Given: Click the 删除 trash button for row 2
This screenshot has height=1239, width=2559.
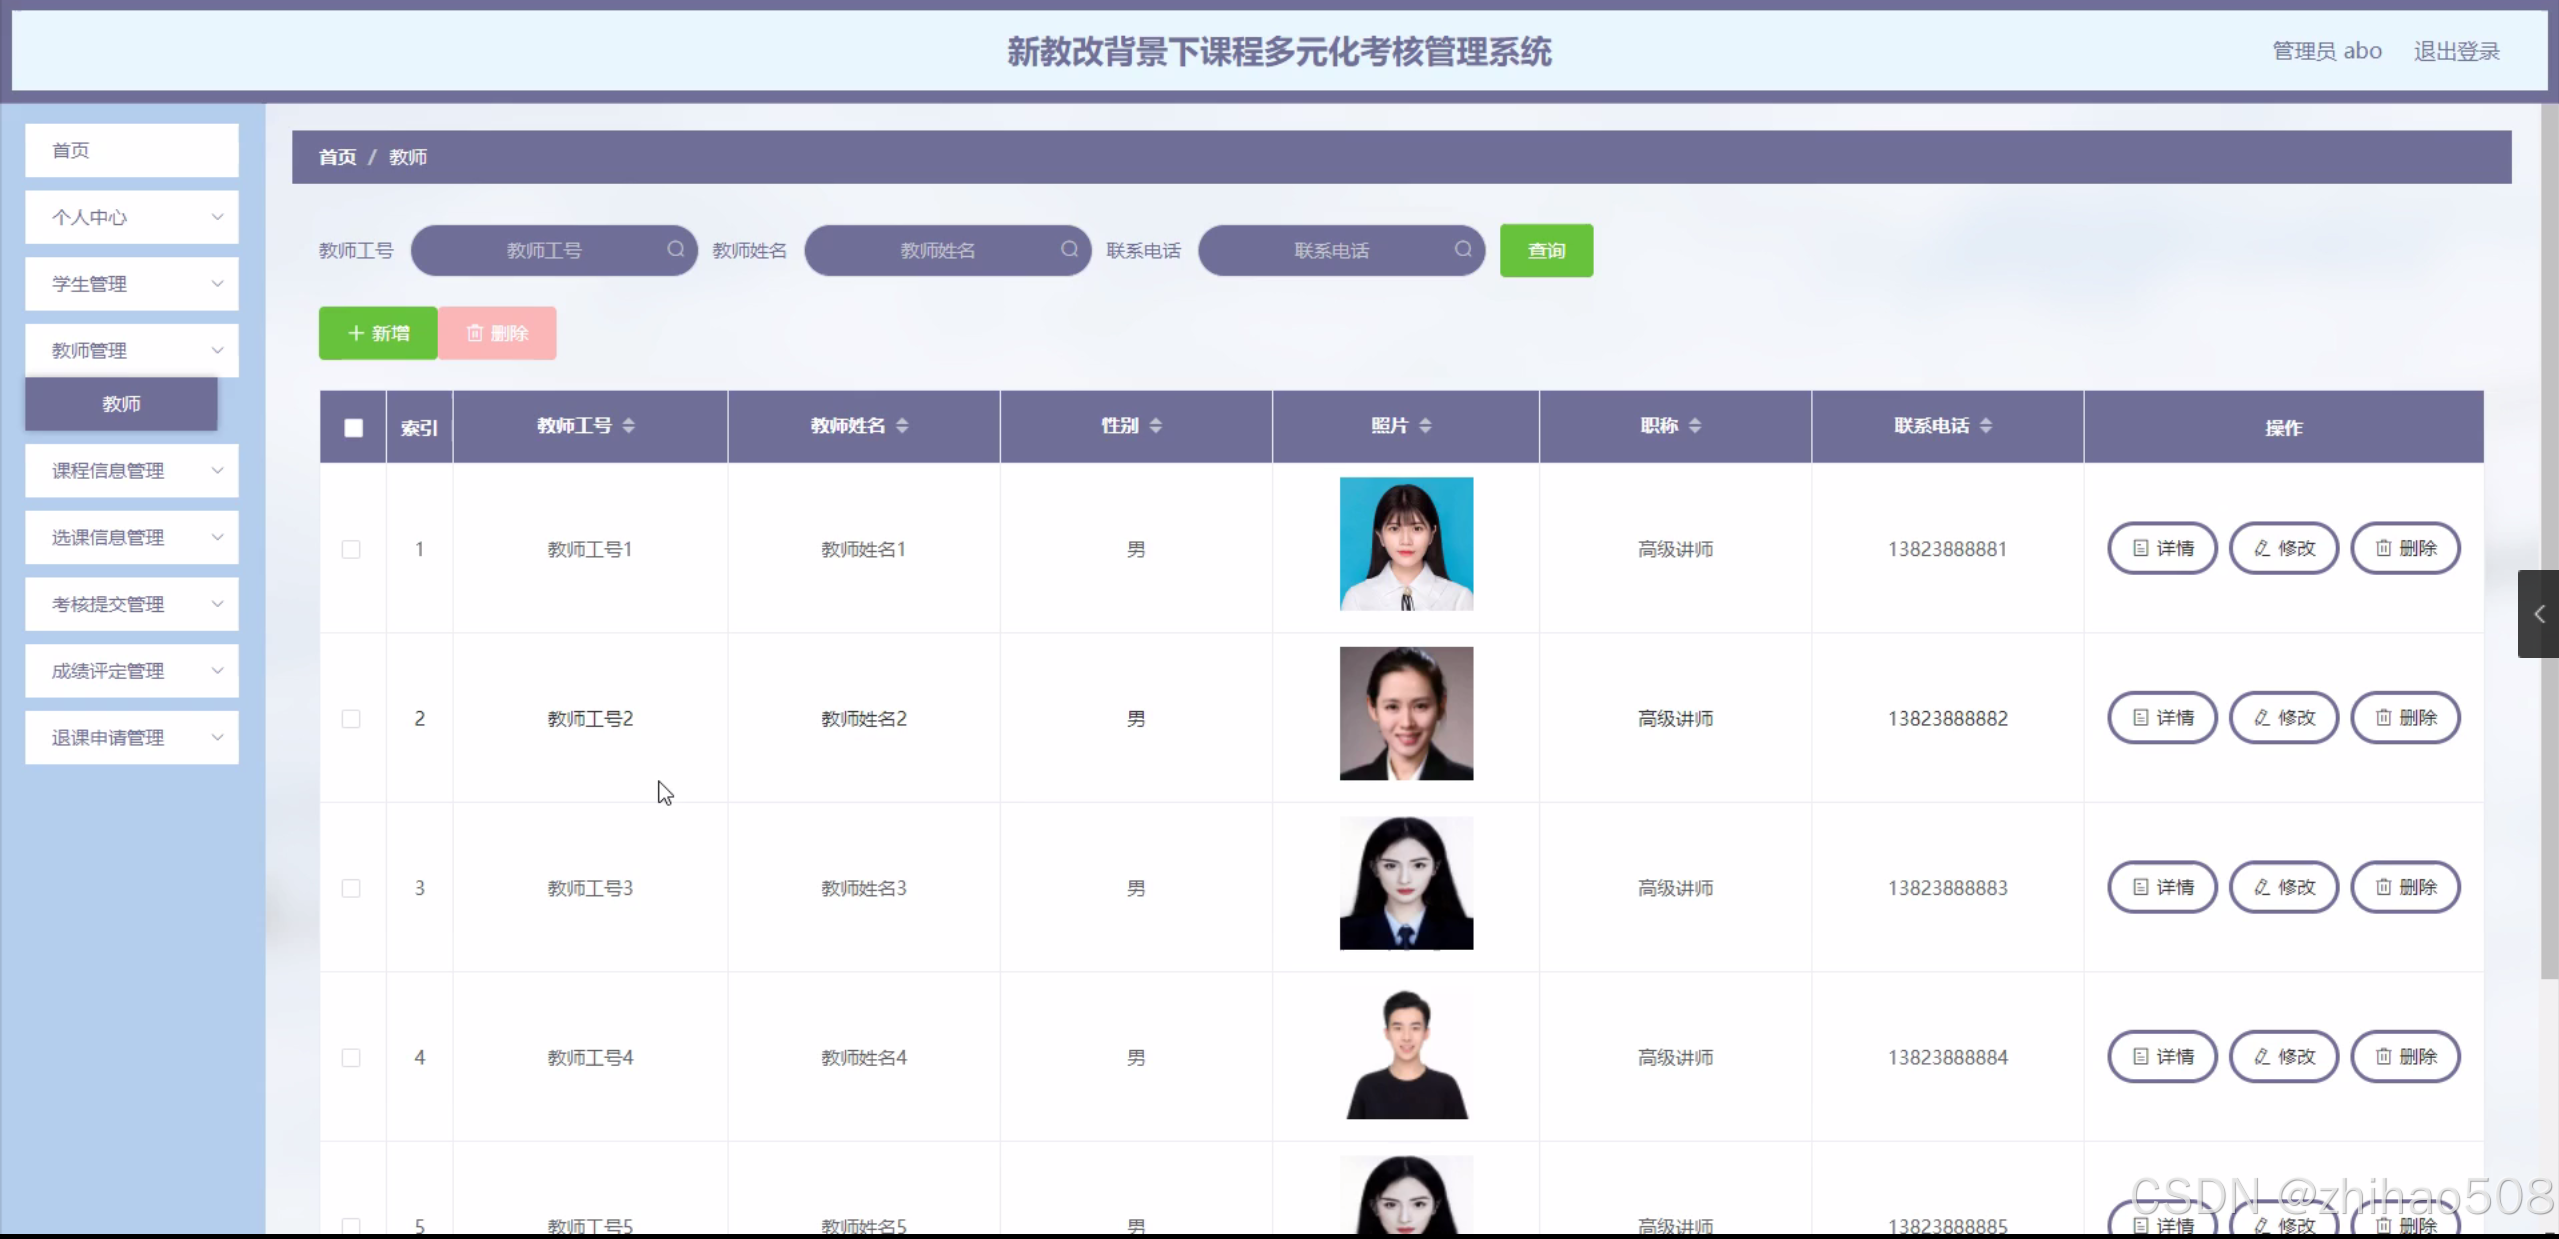Looking at the screenshot, I should [x=2404, y=718].
